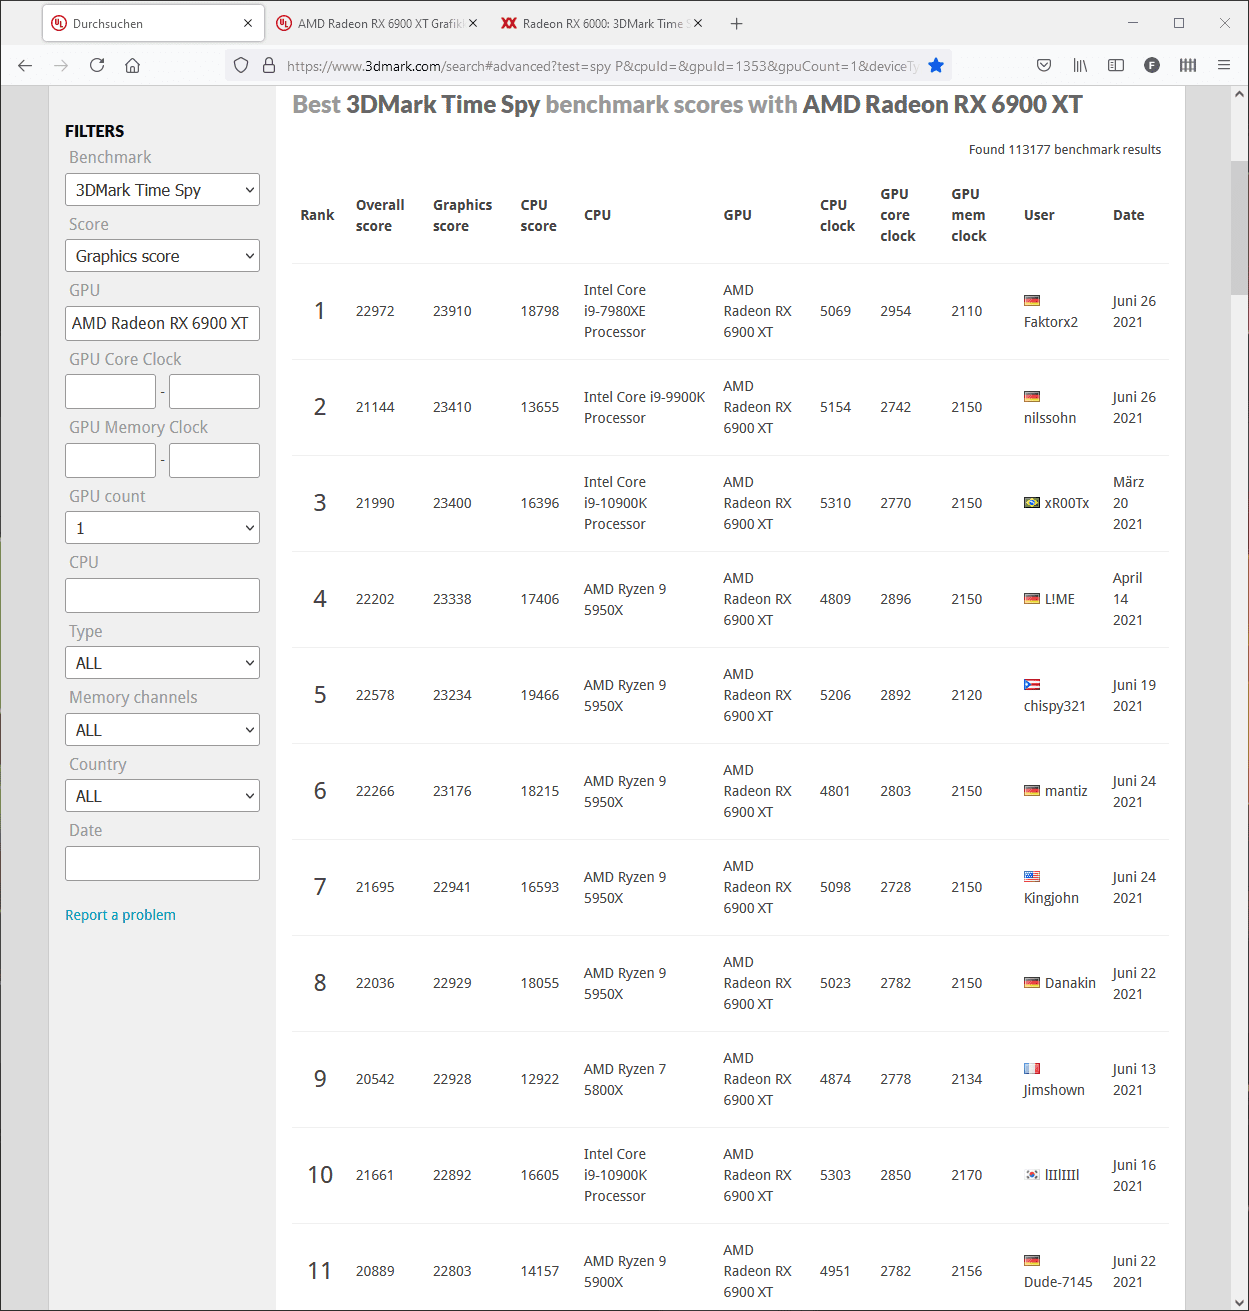Click the Date filter input field

click(162, 864)
